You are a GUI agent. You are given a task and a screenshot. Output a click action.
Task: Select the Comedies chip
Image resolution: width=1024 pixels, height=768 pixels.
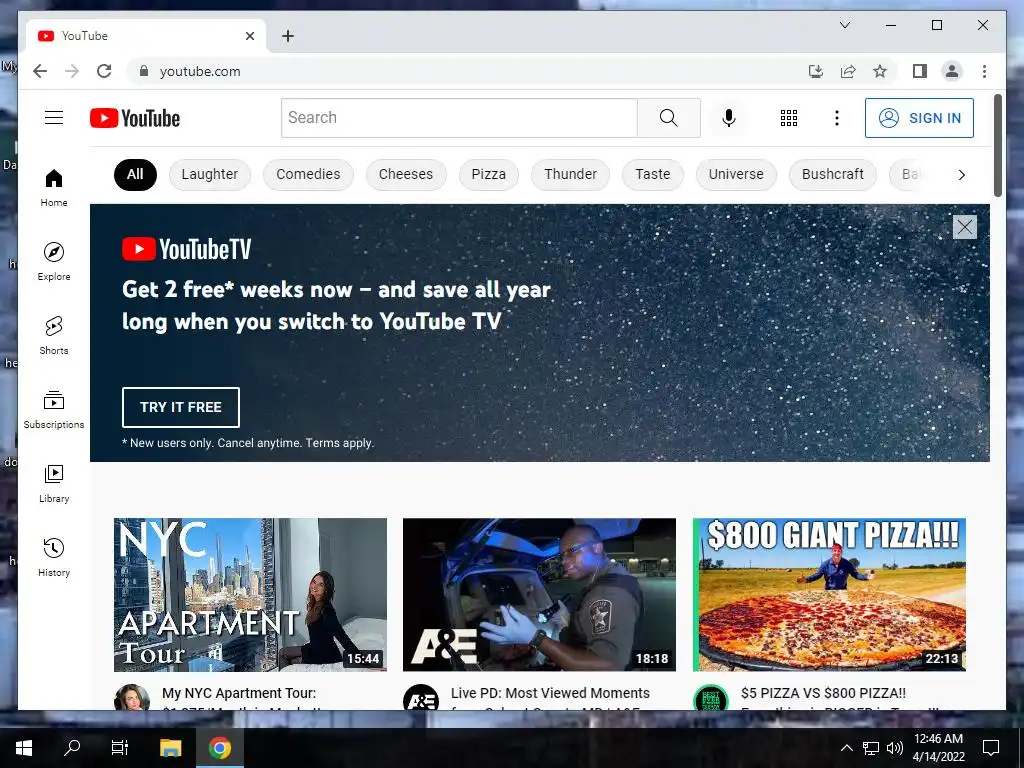[x=308, y=174]
